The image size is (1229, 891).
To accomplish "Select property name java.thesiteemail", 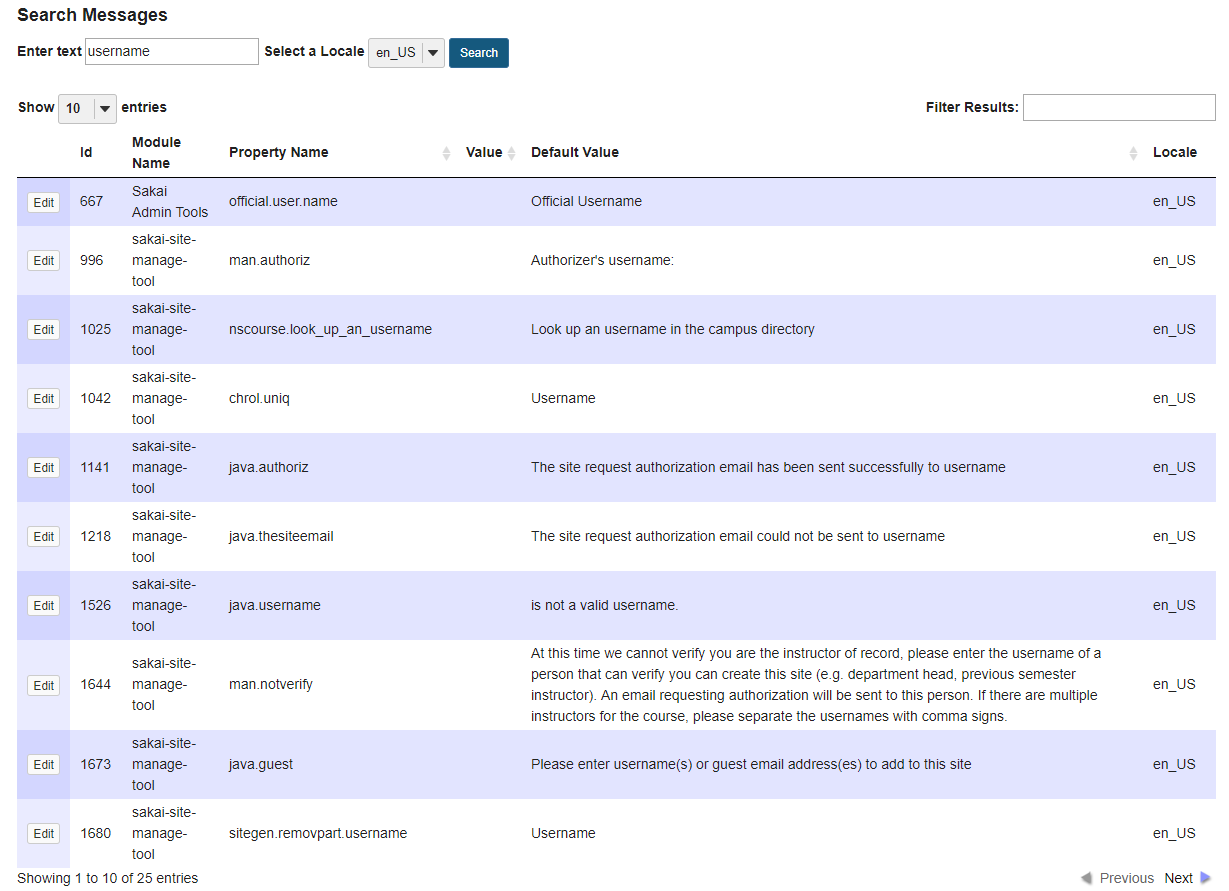I will [x=281, y=536].
